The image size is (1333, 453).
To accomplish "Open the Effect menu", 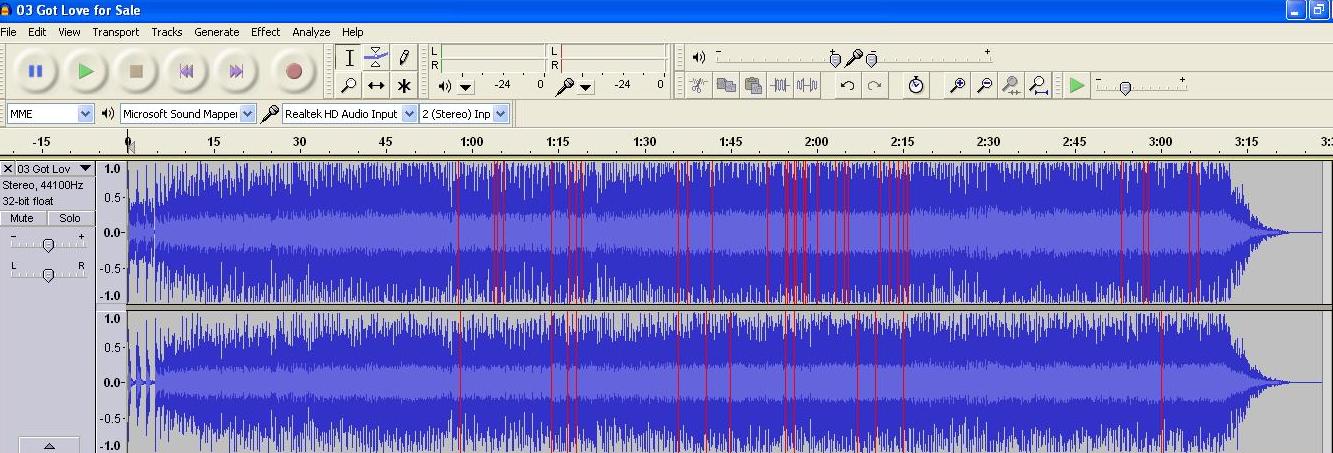I will tap(265, 32).
